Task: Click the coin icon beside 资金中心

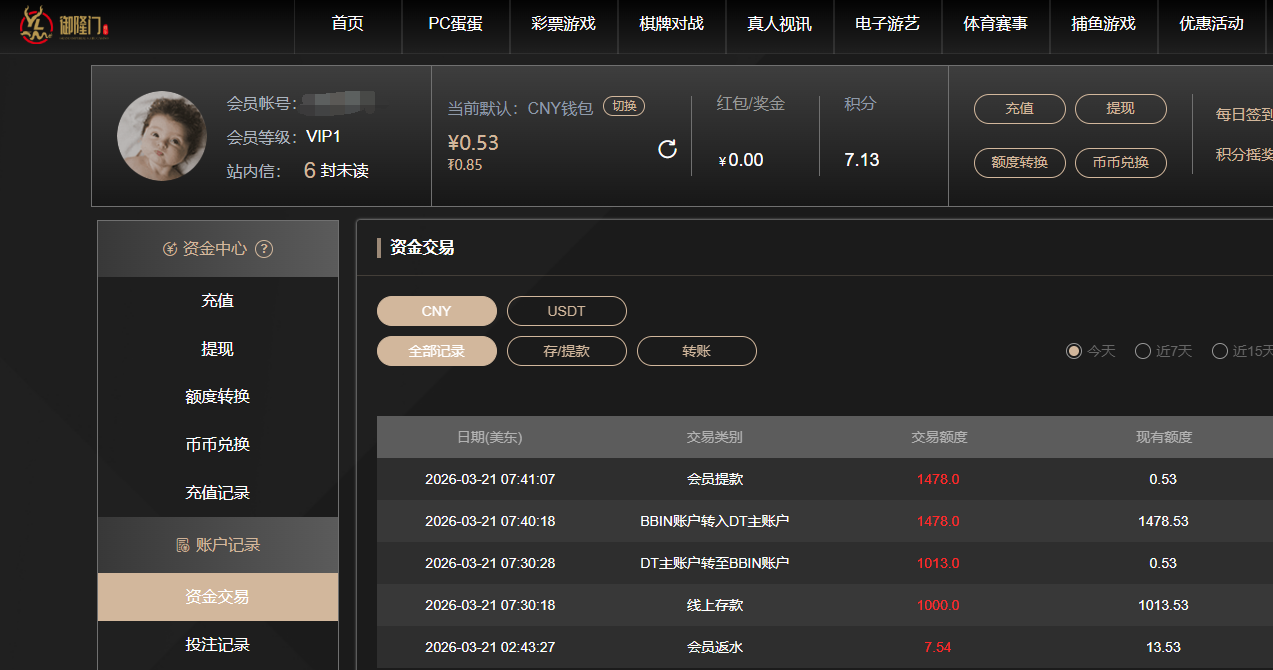Action: point(170,249)
